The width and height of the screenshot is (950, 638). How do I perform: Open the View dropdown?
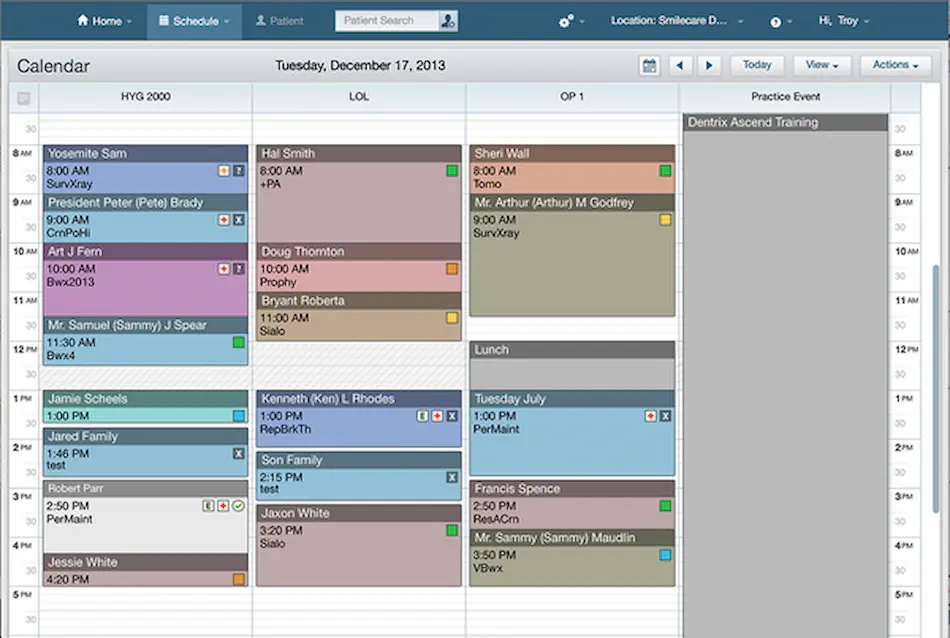(x=821, y=65)
